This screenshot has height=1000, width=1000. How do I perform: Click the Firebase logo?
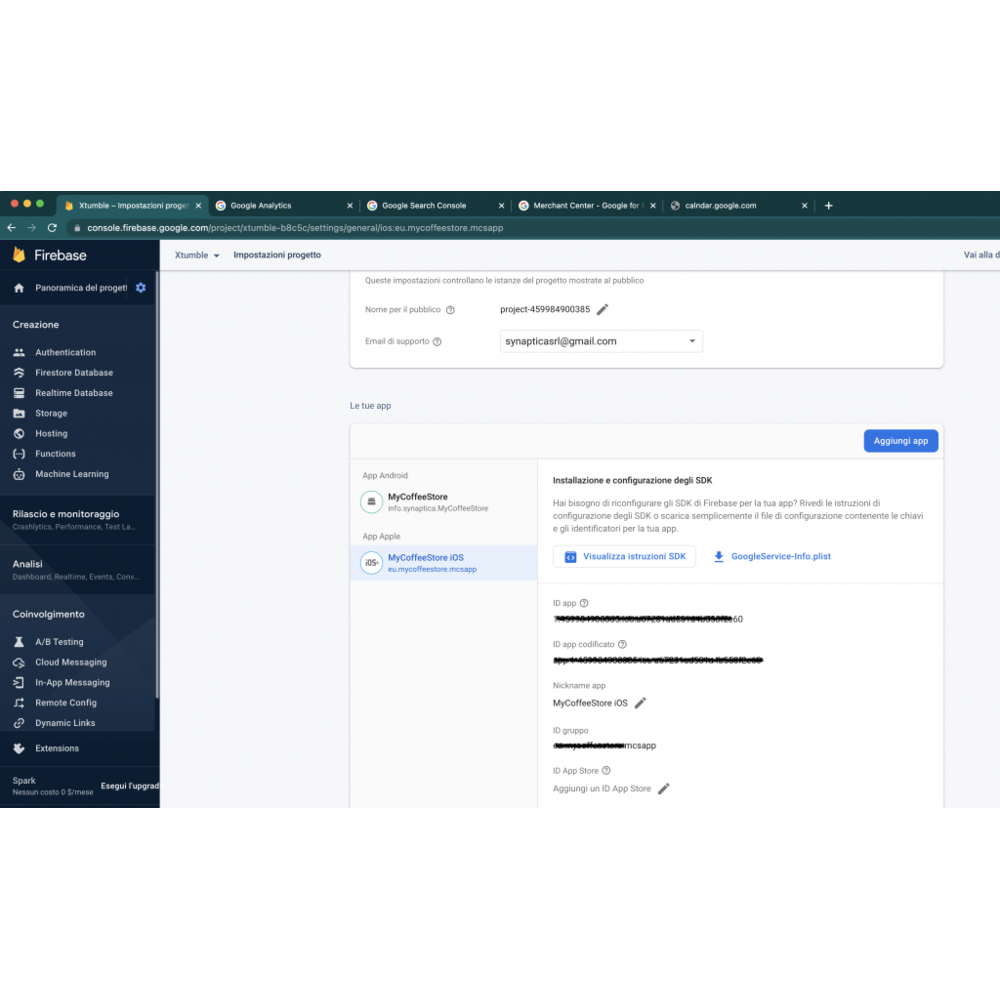coord(50,255)
